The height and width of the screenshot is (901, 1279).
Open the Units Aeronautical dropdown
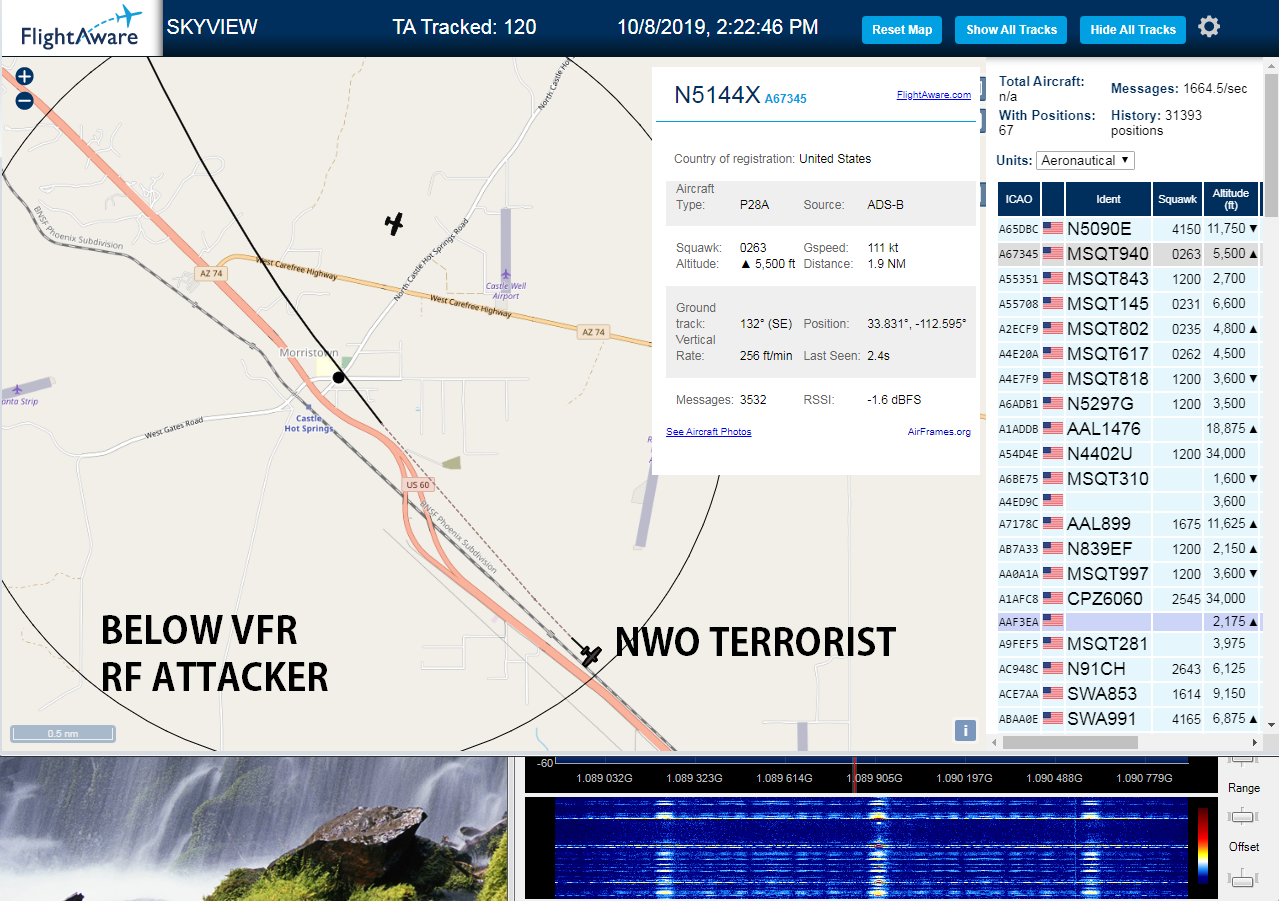coord(1085,160)
